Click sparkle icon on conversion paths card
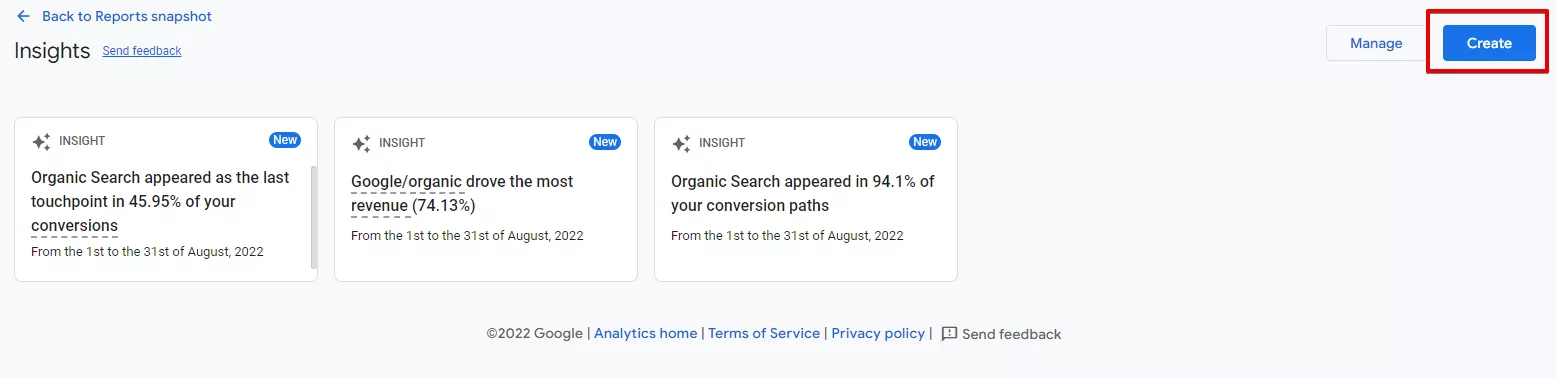The image size is (1556, 378). point(681,143)
